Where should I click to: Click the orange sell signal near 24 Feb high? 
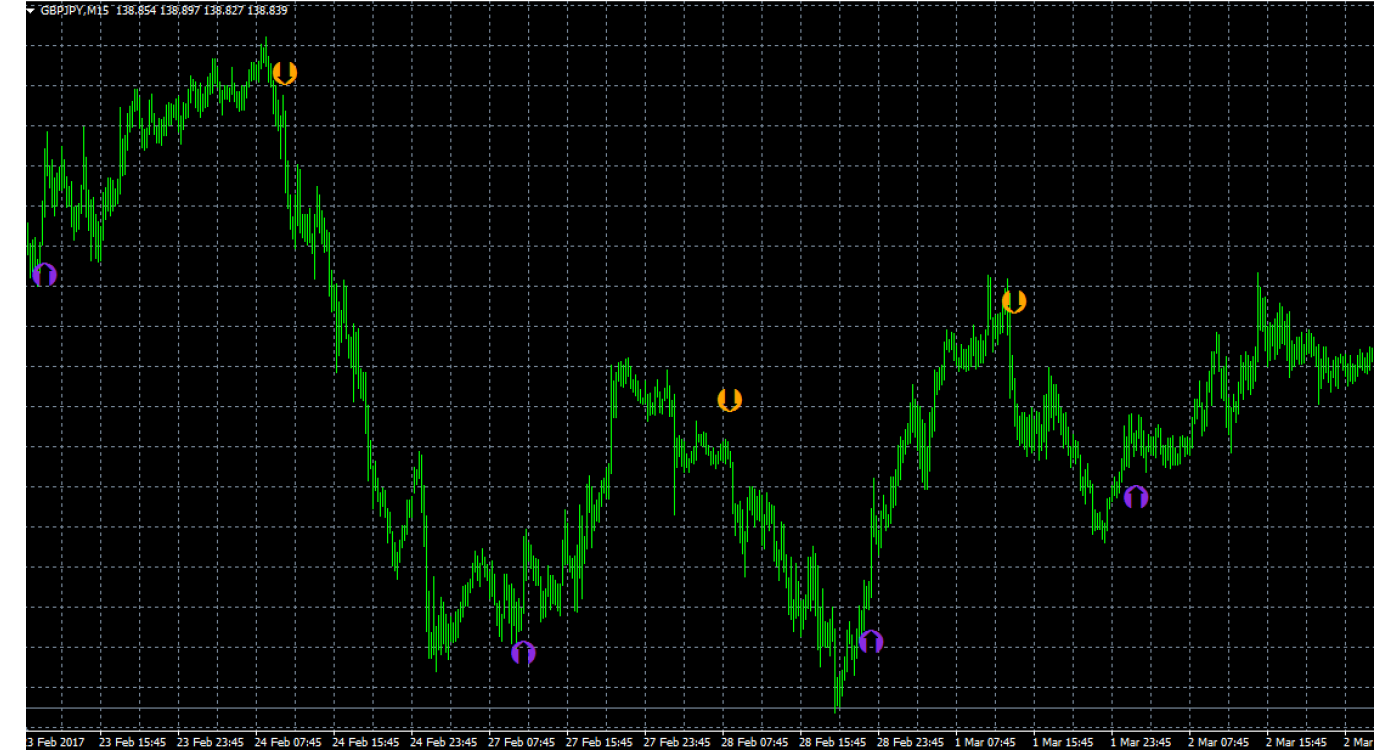pos(285,73)
